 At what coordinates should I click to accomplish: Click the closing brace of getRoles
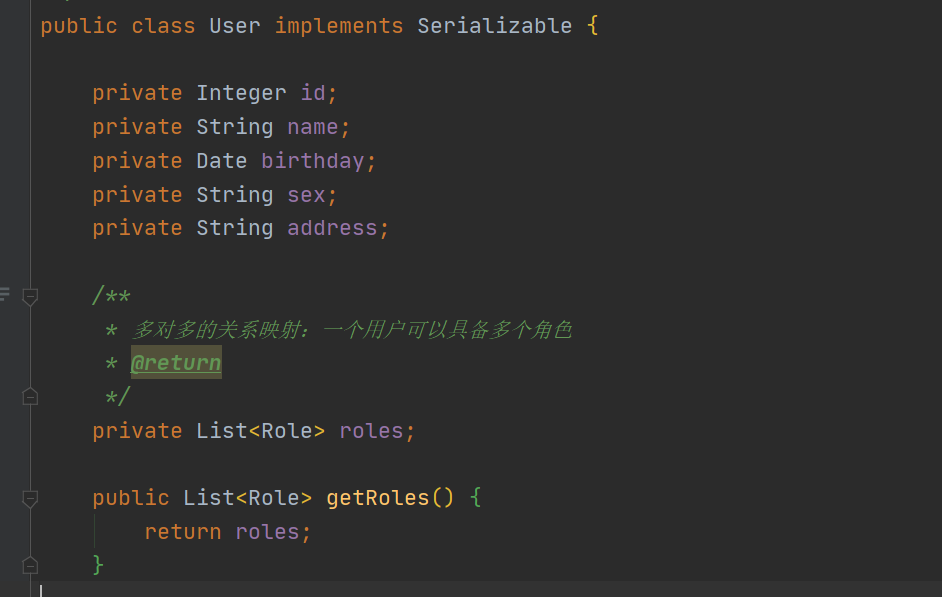(98, 565)
